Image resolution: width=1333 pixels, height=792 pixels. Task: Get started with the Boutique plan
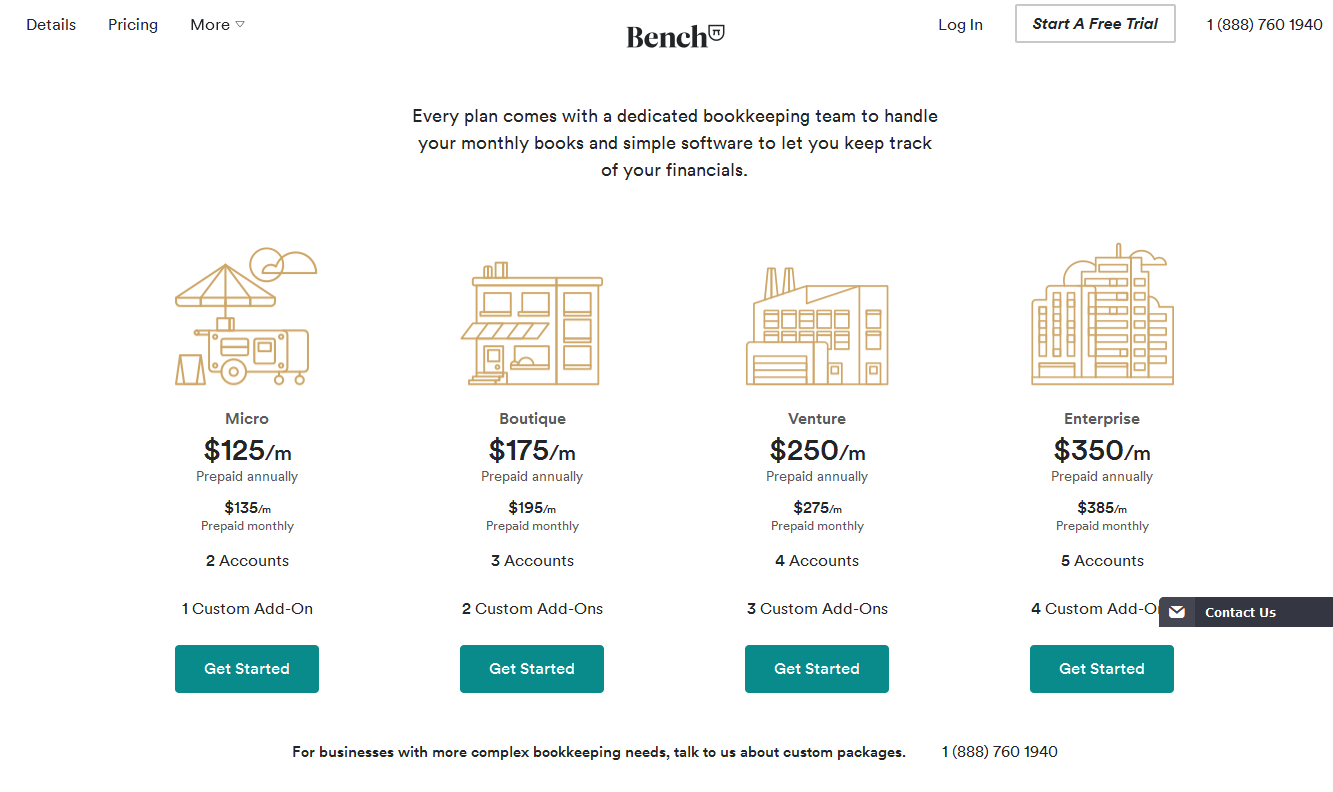click(x=532, y=669)
